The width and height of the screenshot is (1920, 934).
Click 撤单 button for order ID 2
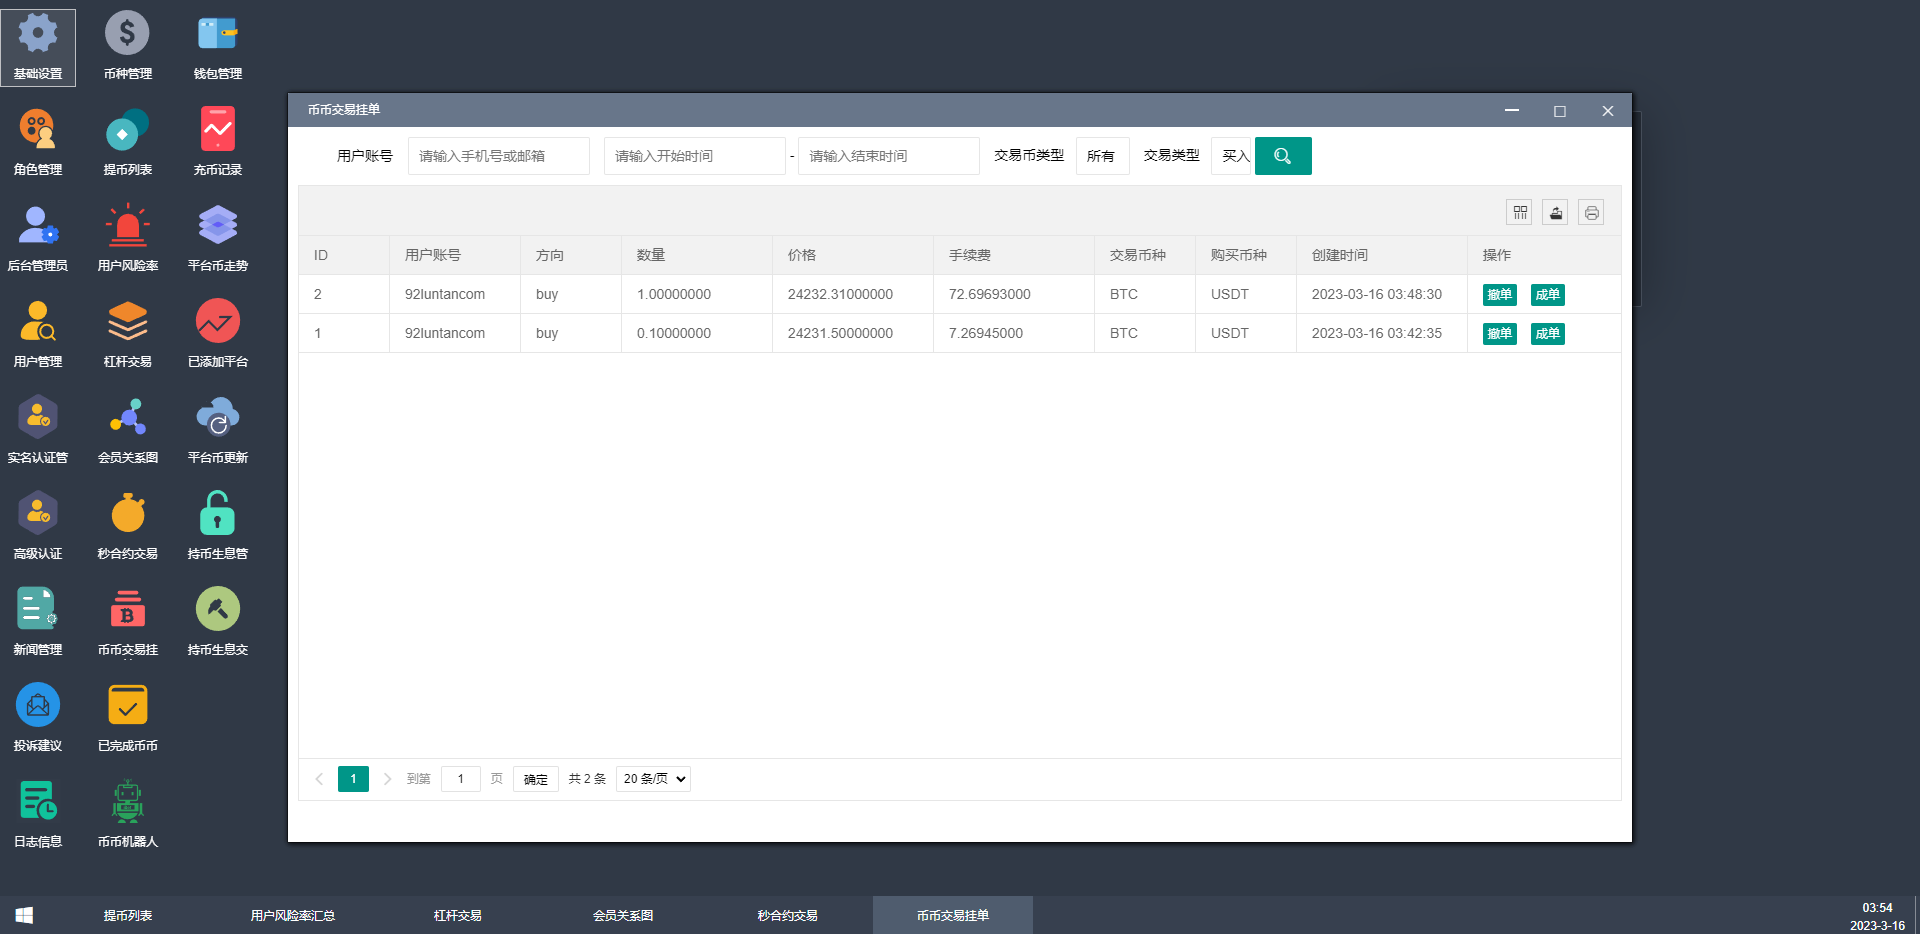pyautogui.click(x=1499, y=295)
